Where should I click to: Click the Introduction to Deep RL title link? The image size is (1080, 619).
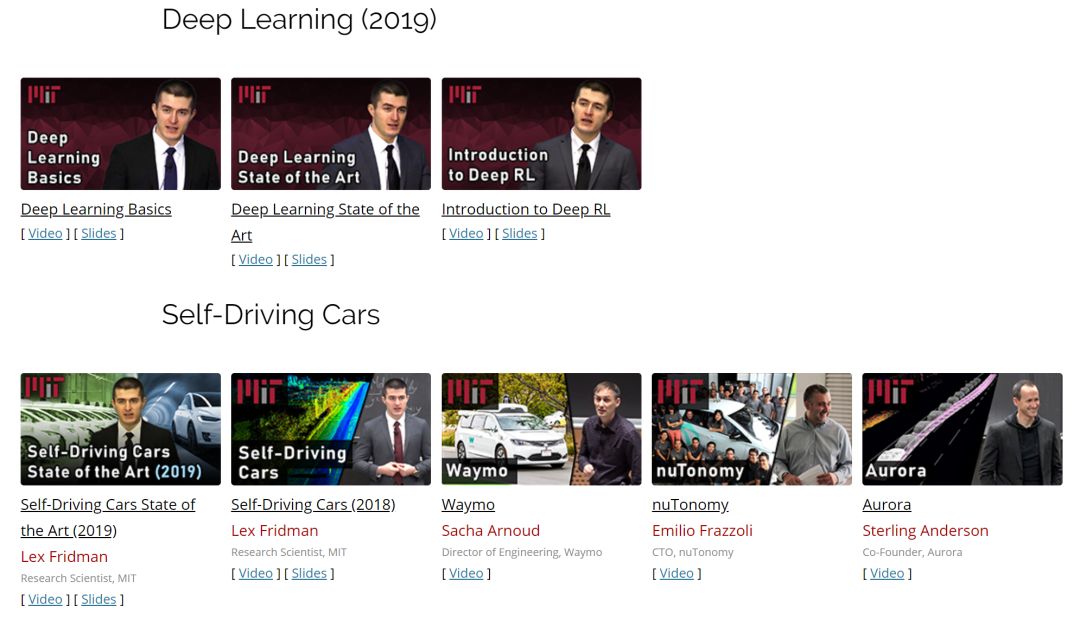[526, 209]
